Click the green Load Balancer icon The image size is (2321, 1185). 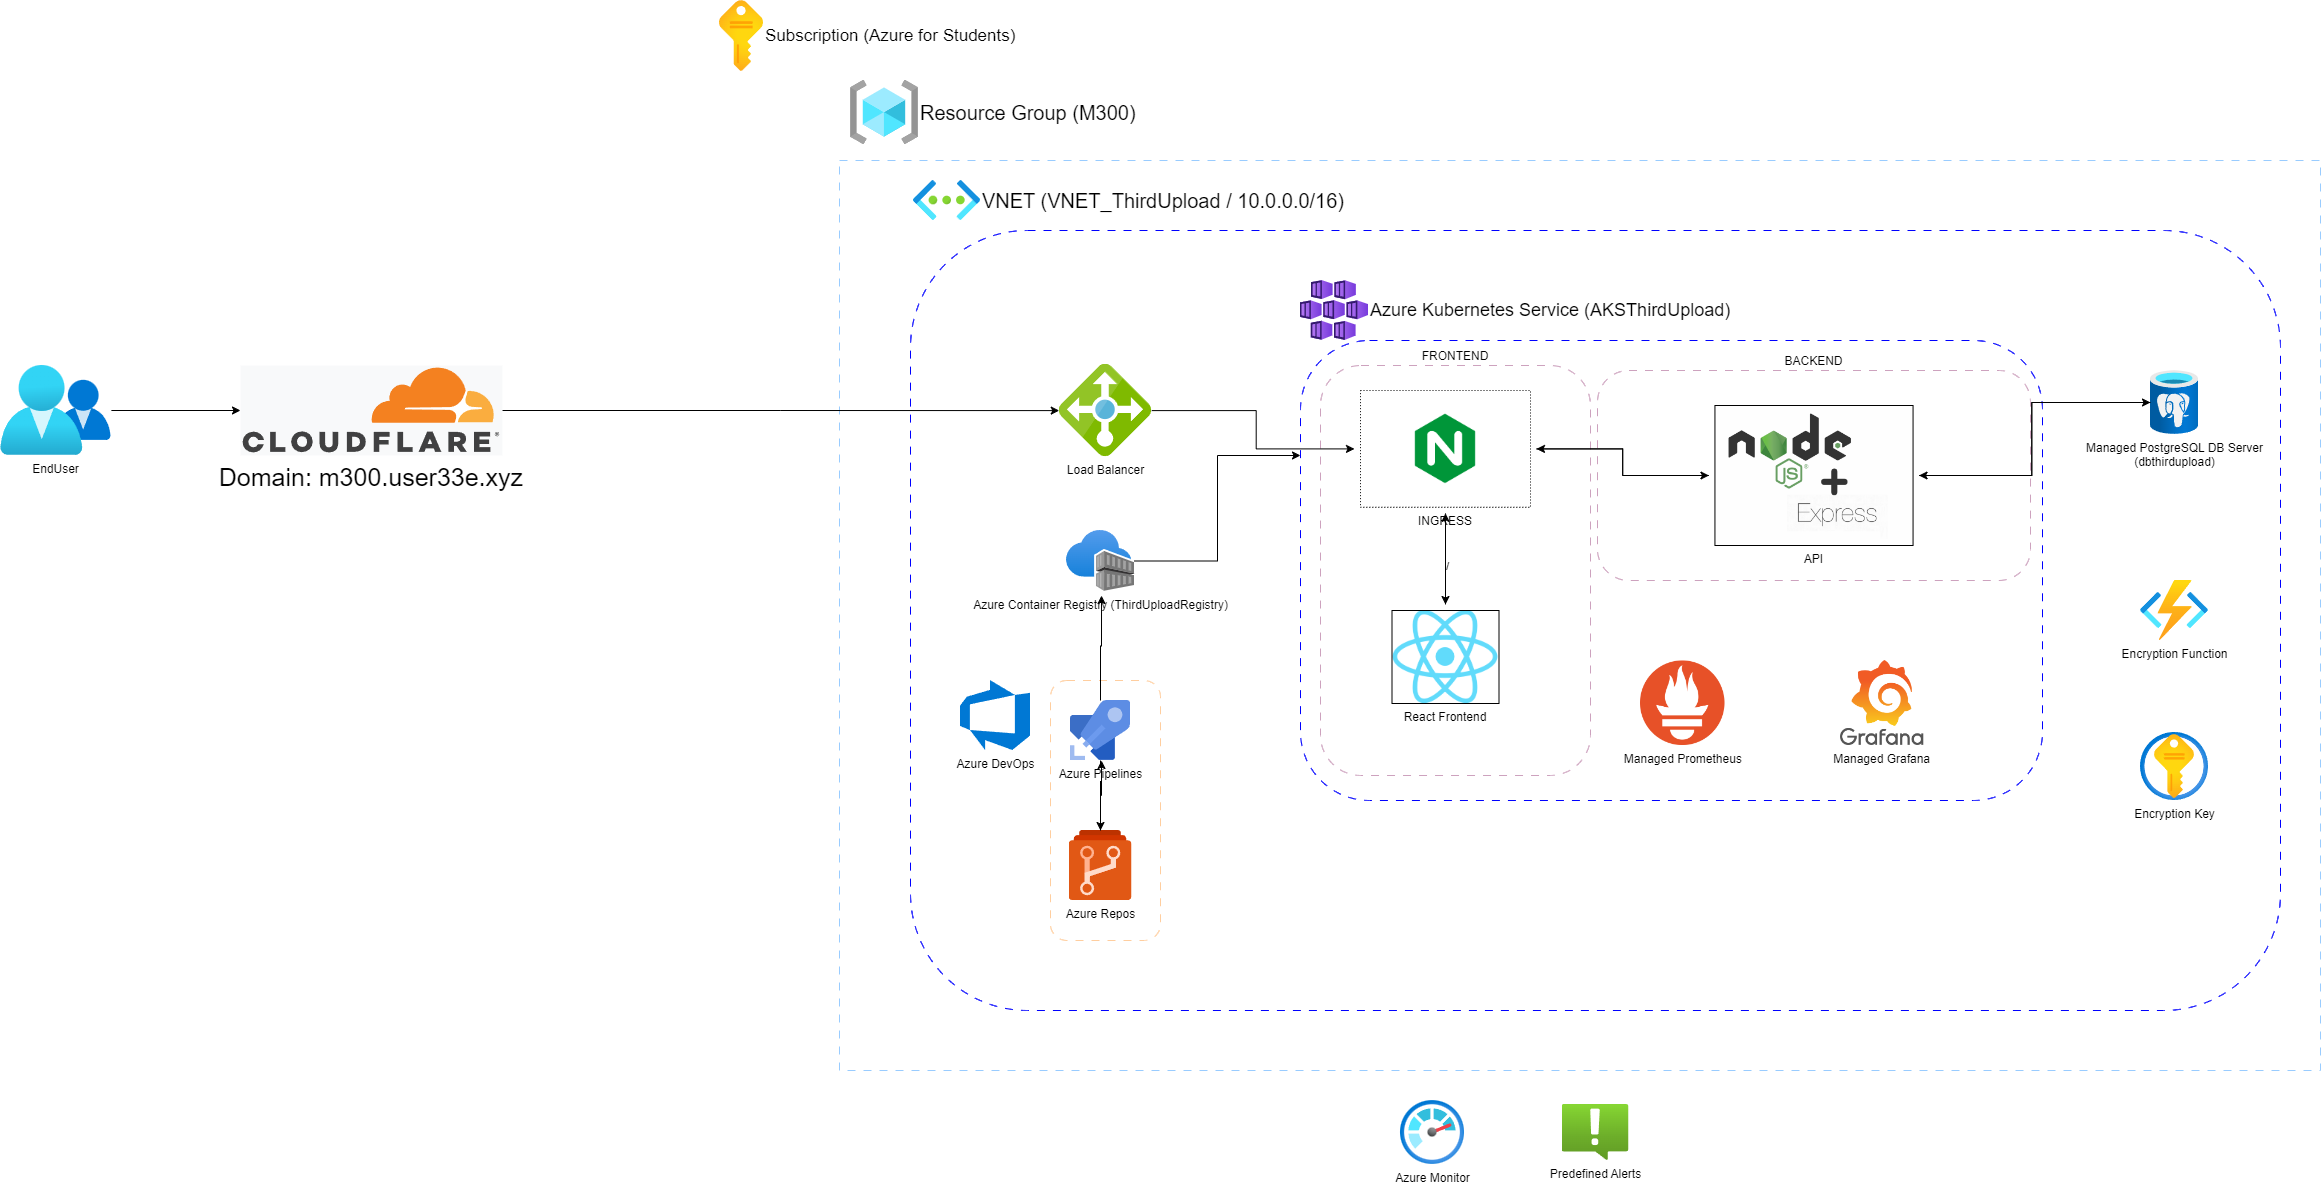(1105, 410)
